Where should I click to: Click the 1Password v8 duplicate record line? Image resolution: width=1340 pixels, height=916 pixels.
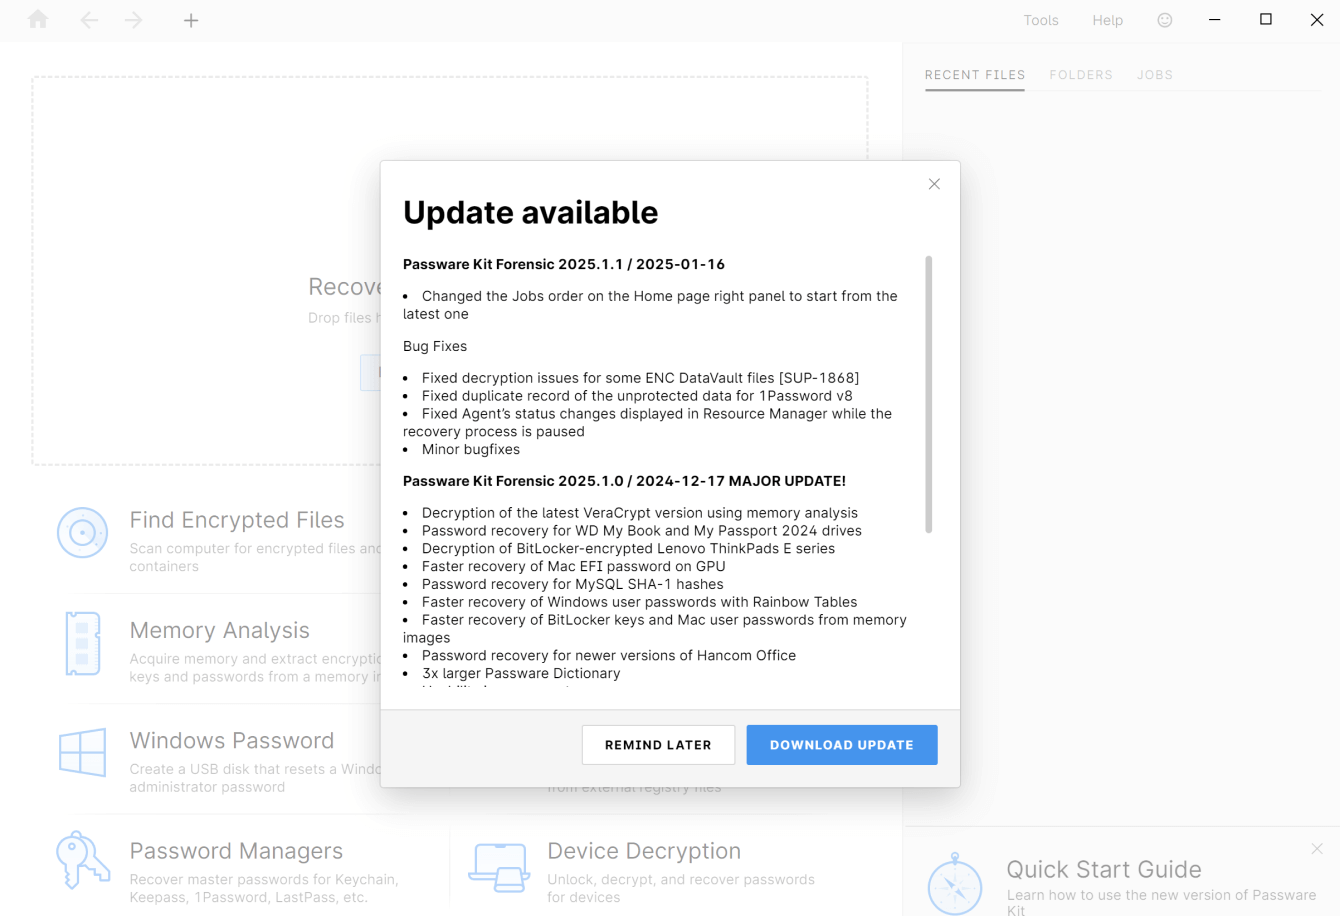637,396
